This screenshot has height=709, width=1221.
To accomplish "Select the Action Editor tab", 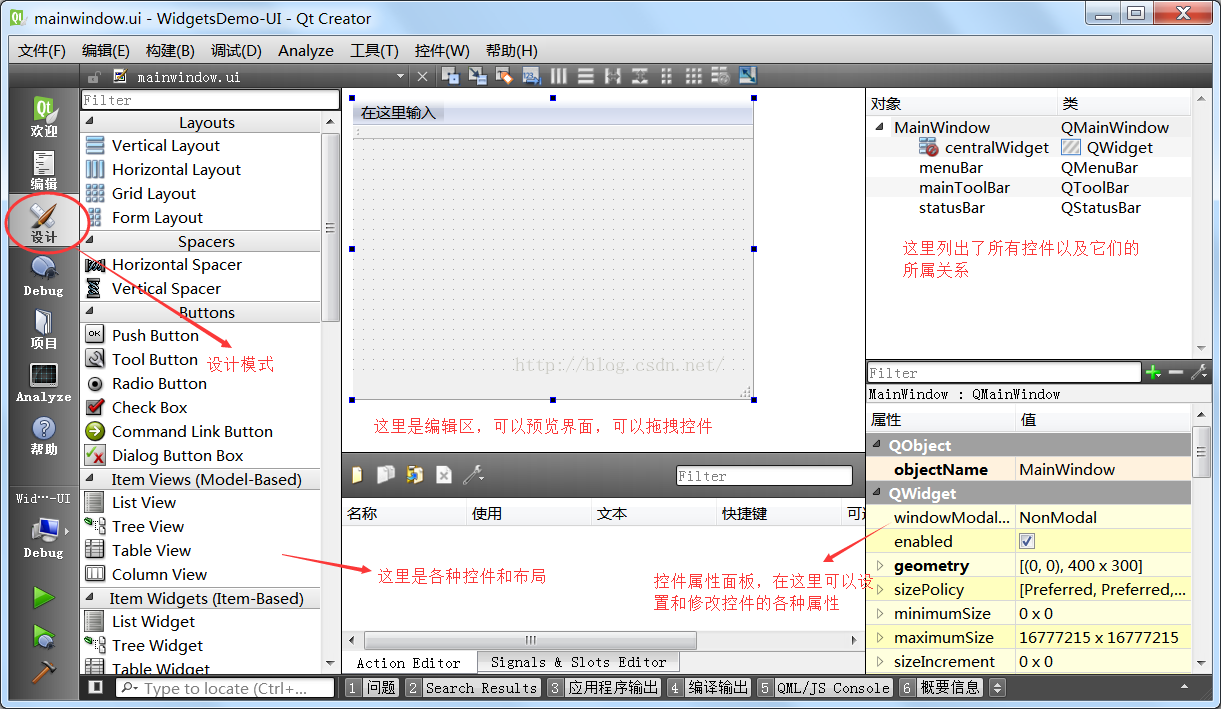I will tap(409, 662).
